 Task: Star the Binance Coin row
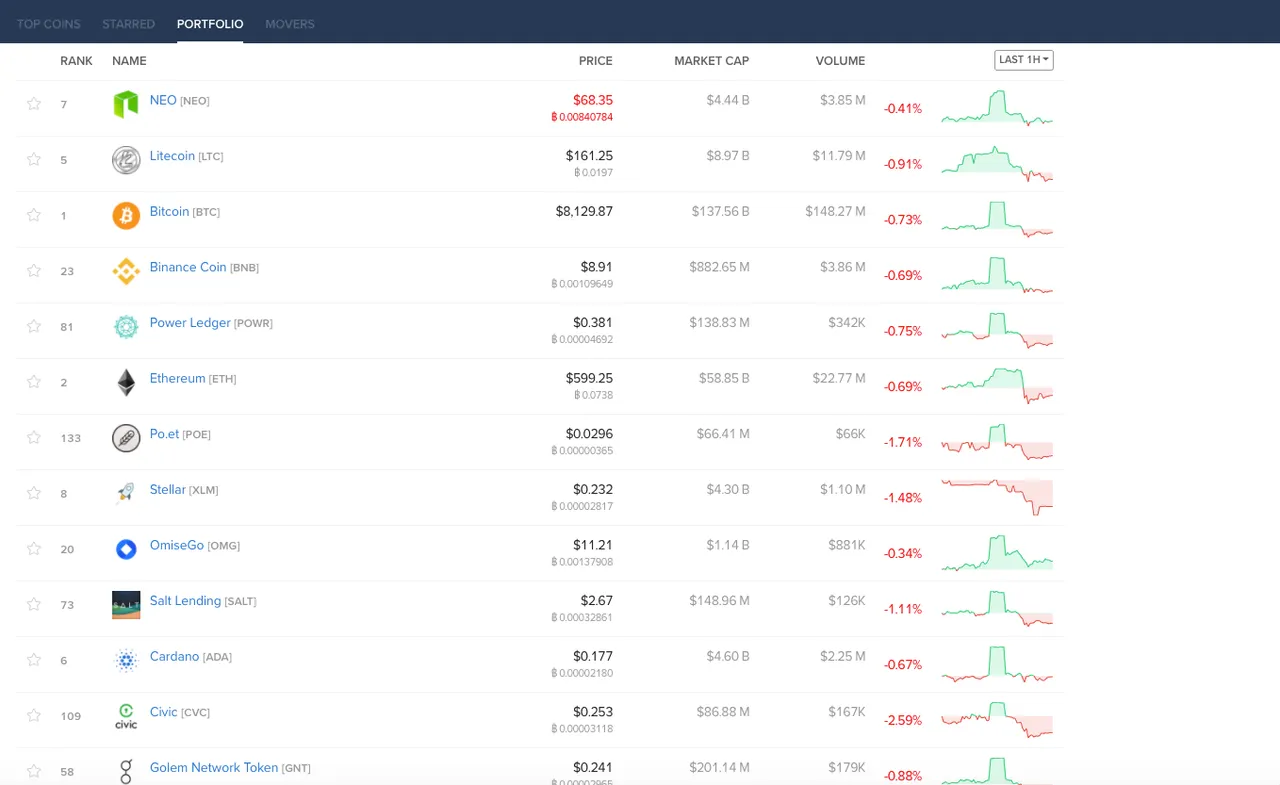[x=34, y=270]
